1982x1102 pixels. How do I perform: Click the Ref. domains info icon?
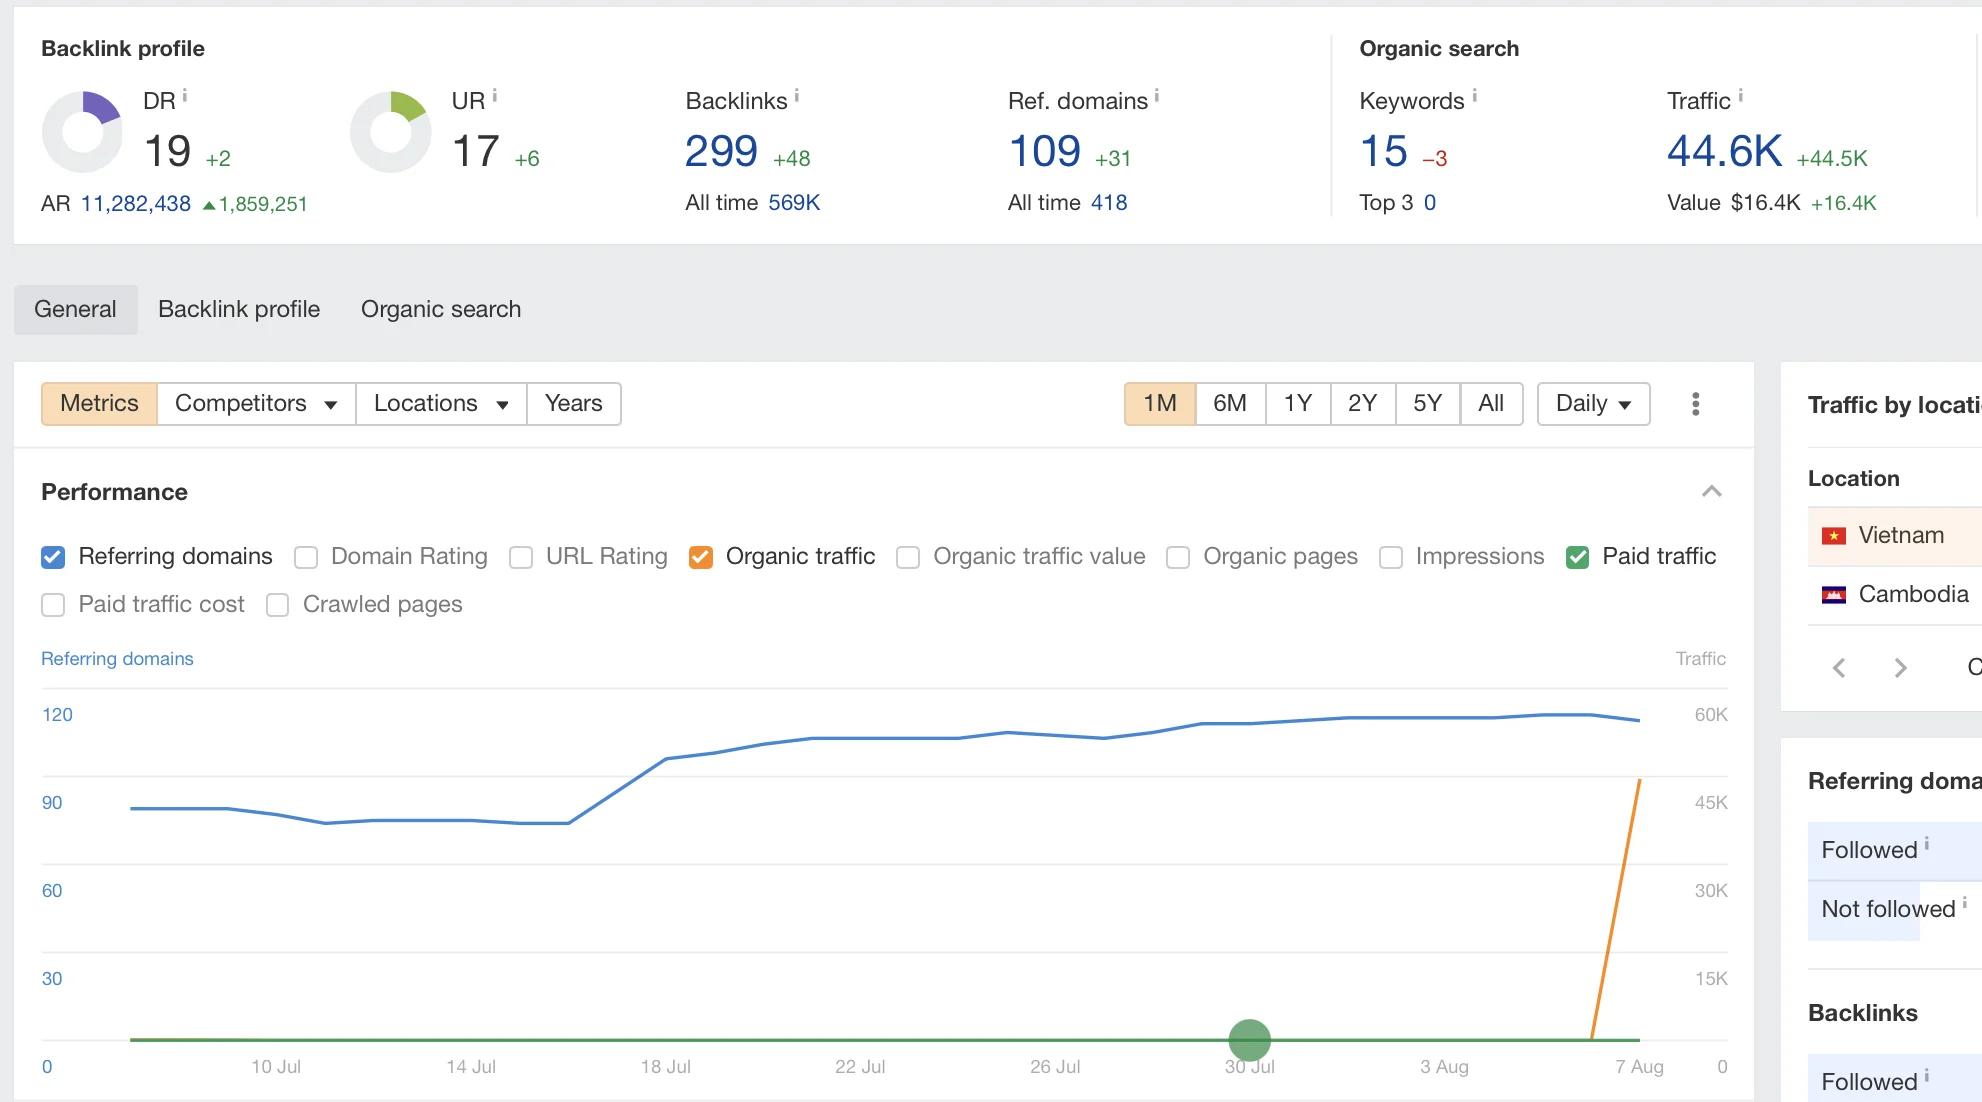(1157, 96)
